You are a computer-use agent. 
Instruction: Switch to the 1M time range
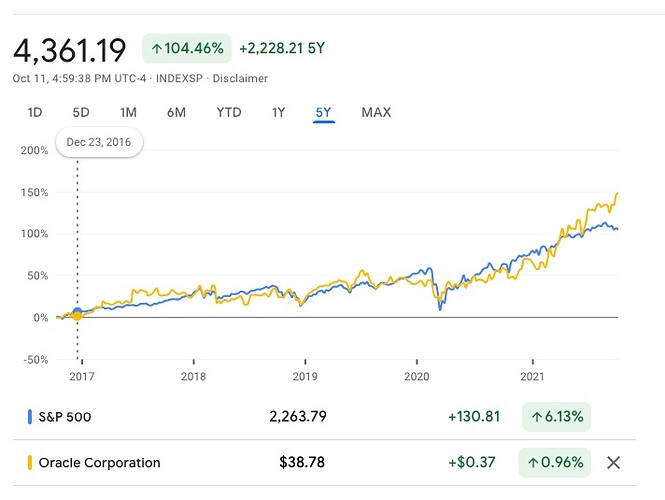click(128, 112)
